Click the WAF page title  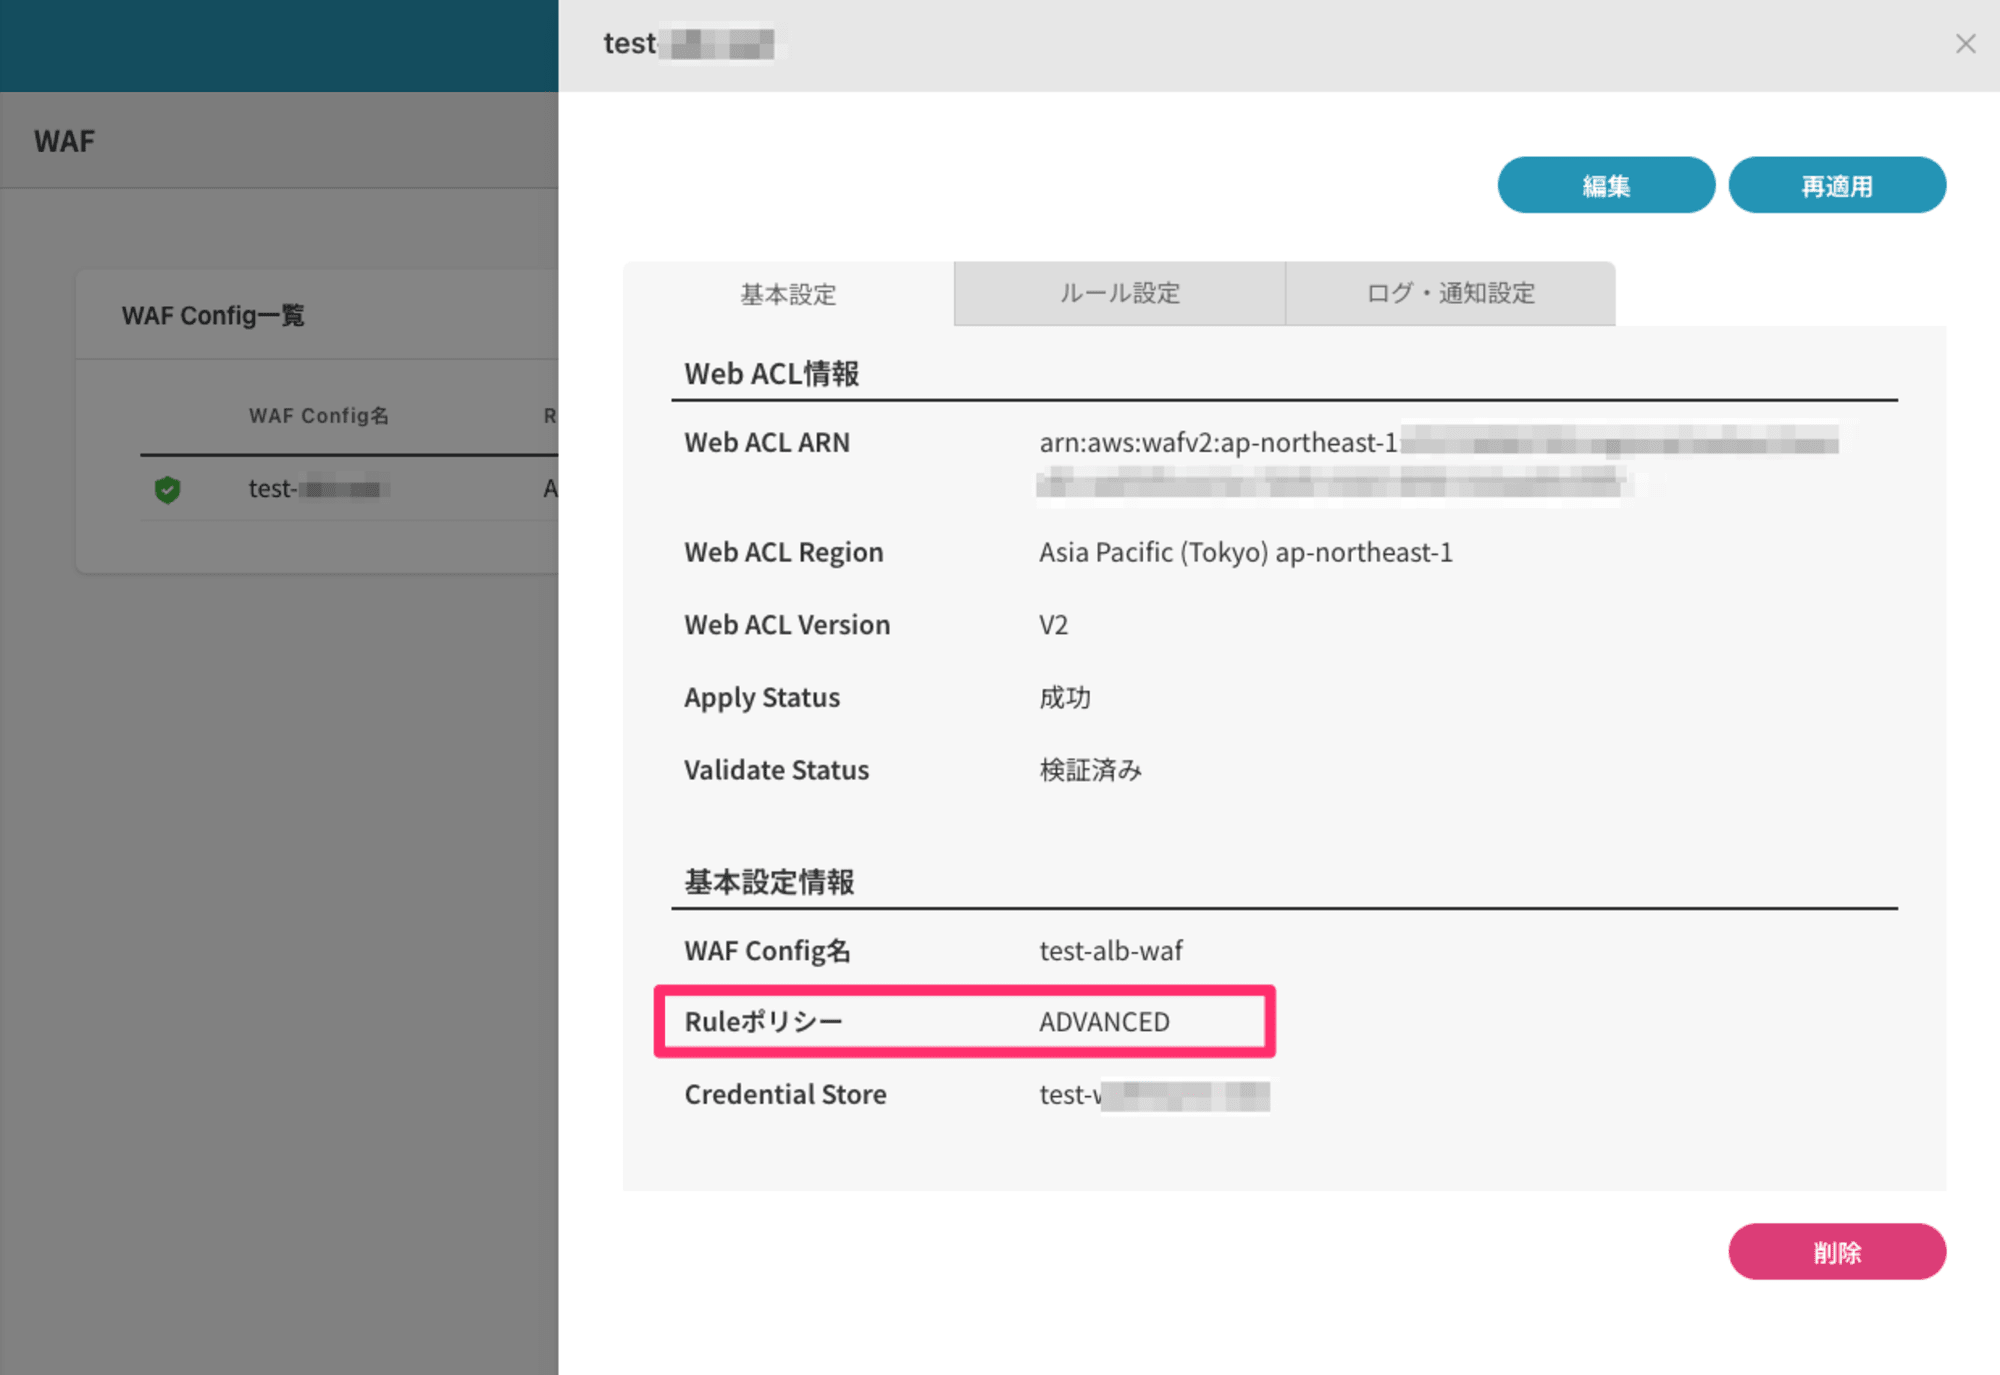pos(65,141)
